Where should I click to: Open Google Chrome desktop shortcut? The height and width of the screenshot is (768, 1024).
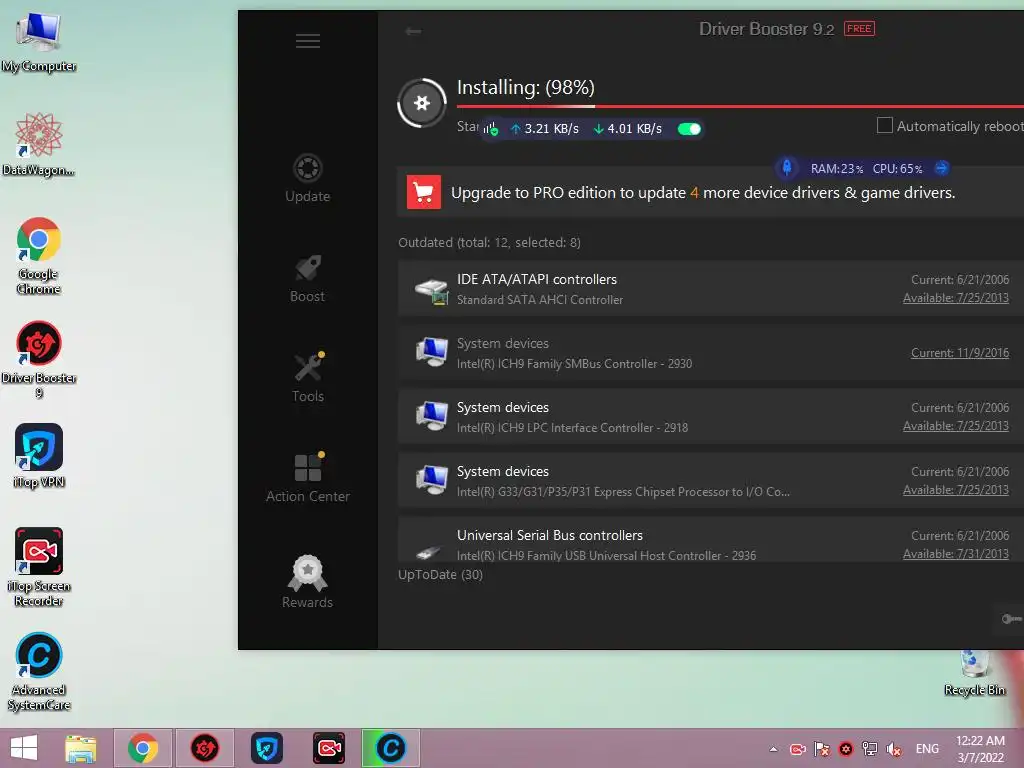pyautogui.click(x=39, y=256)
